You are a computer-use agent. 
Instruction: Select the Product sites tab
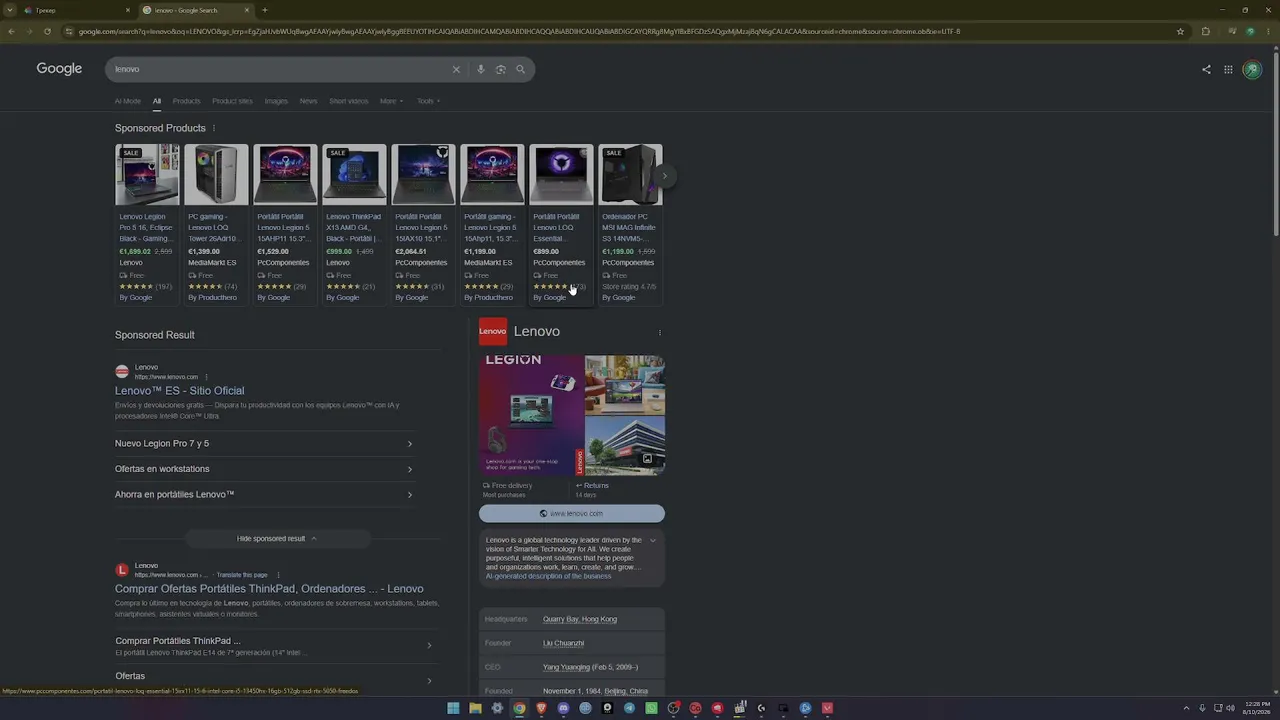coord(232,101)
